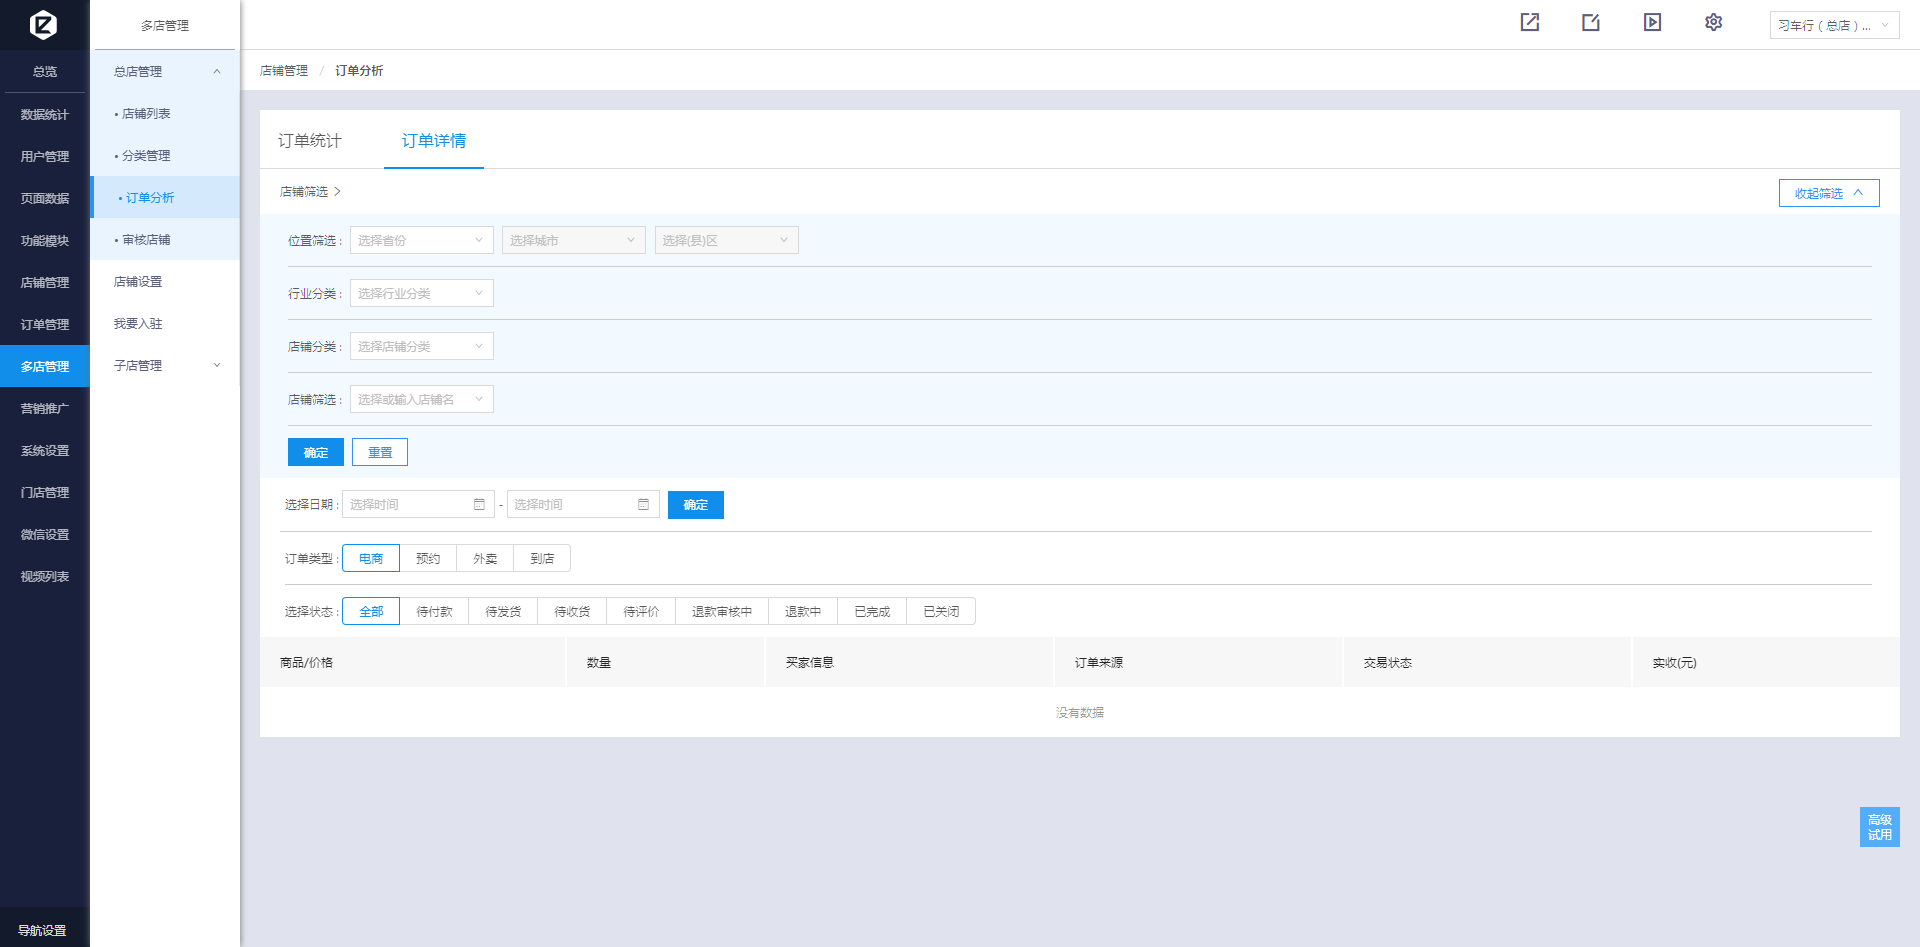
Task: Open 店铺列表 in the sidebar
Action: click(x=146, y=114)
